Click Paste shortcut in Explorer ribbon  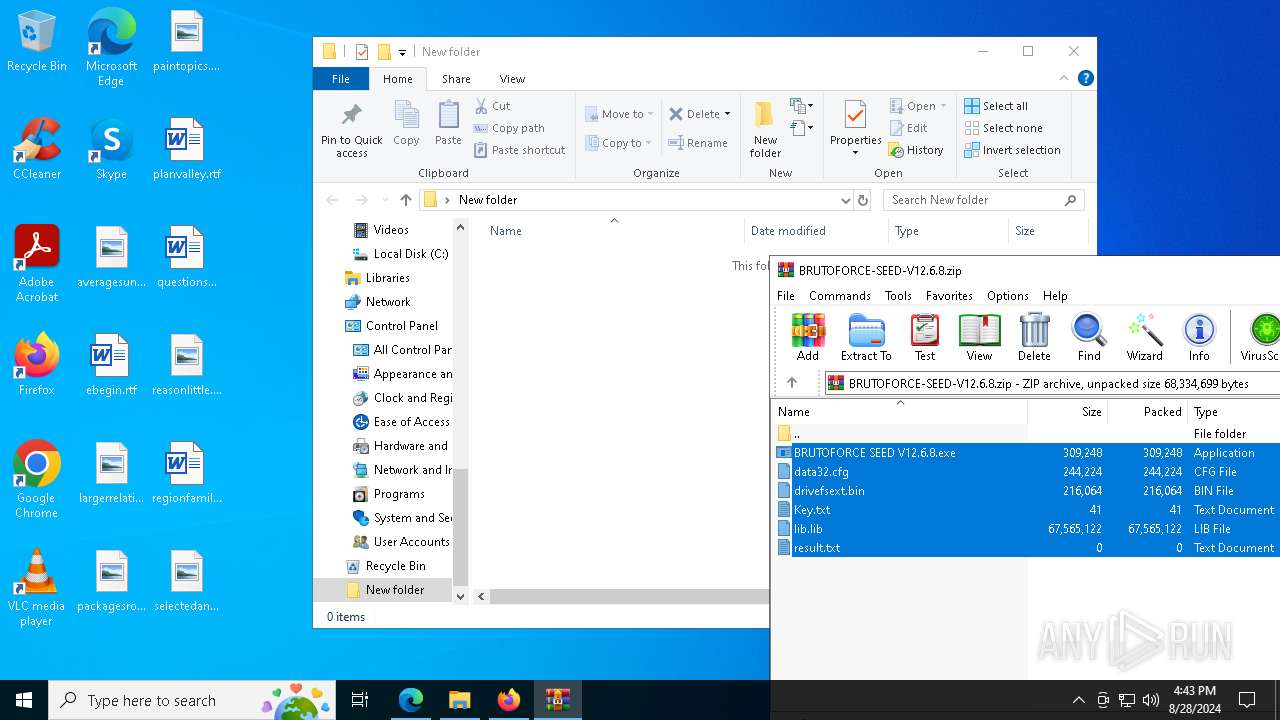coord(519,150)
